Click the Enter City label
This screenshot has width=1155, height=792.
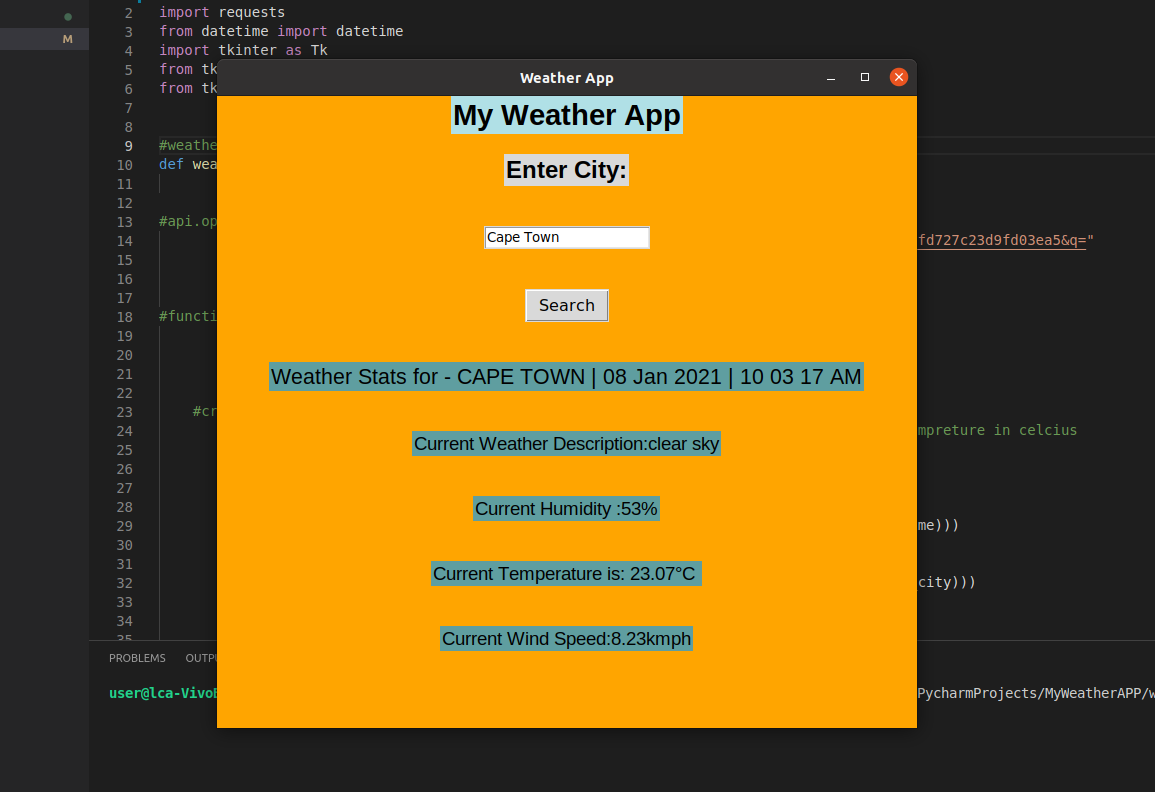(566, 170)
